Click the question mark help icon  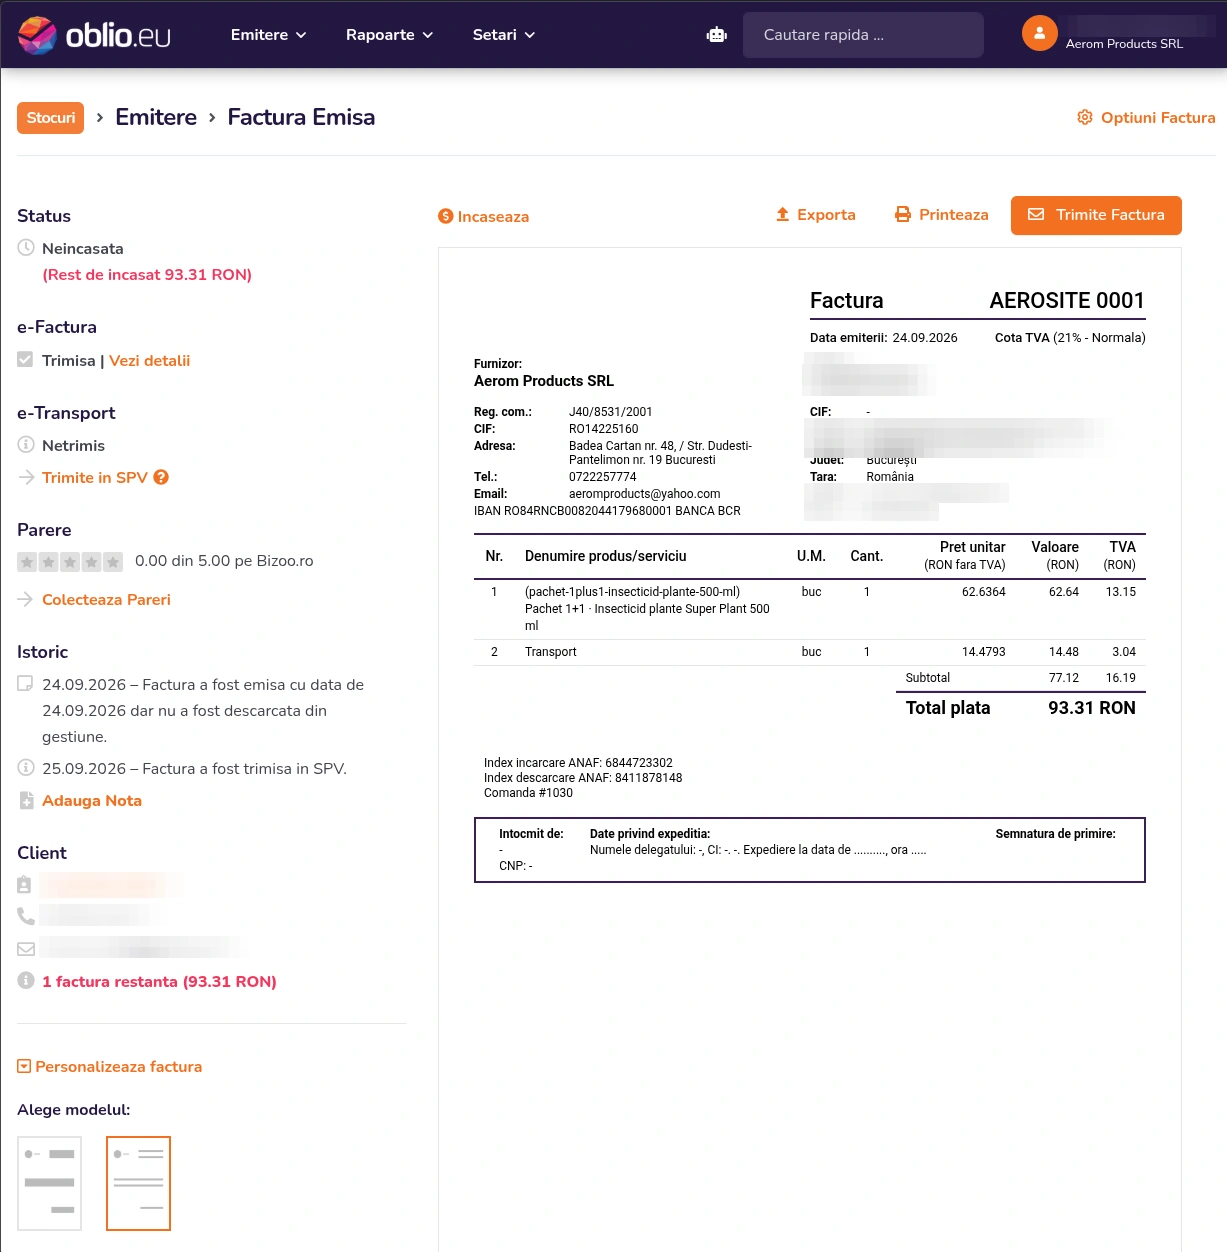tap(161, 477)
